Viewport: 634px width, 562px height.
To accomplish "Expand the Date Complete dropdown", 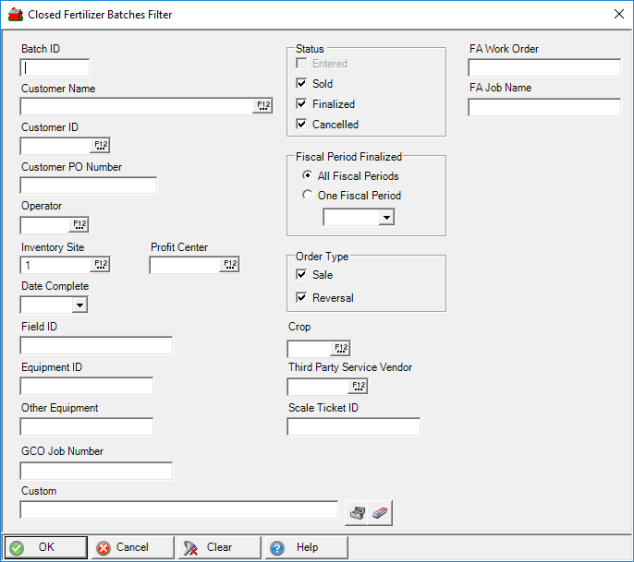I will coord(79,306).
